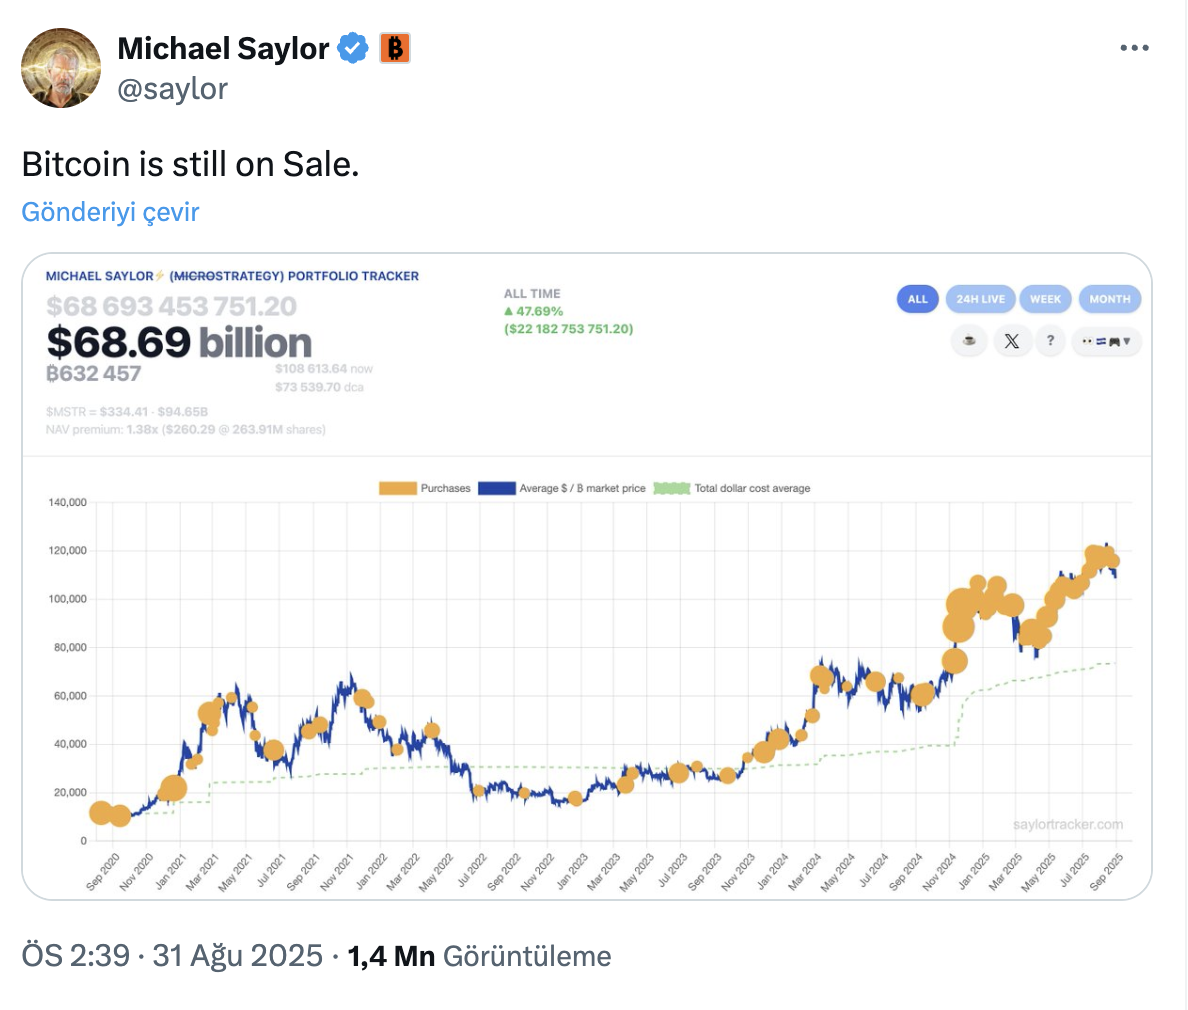
Task: Open Michael Saylor's profile avatar
Action: [x=61, y=68]
